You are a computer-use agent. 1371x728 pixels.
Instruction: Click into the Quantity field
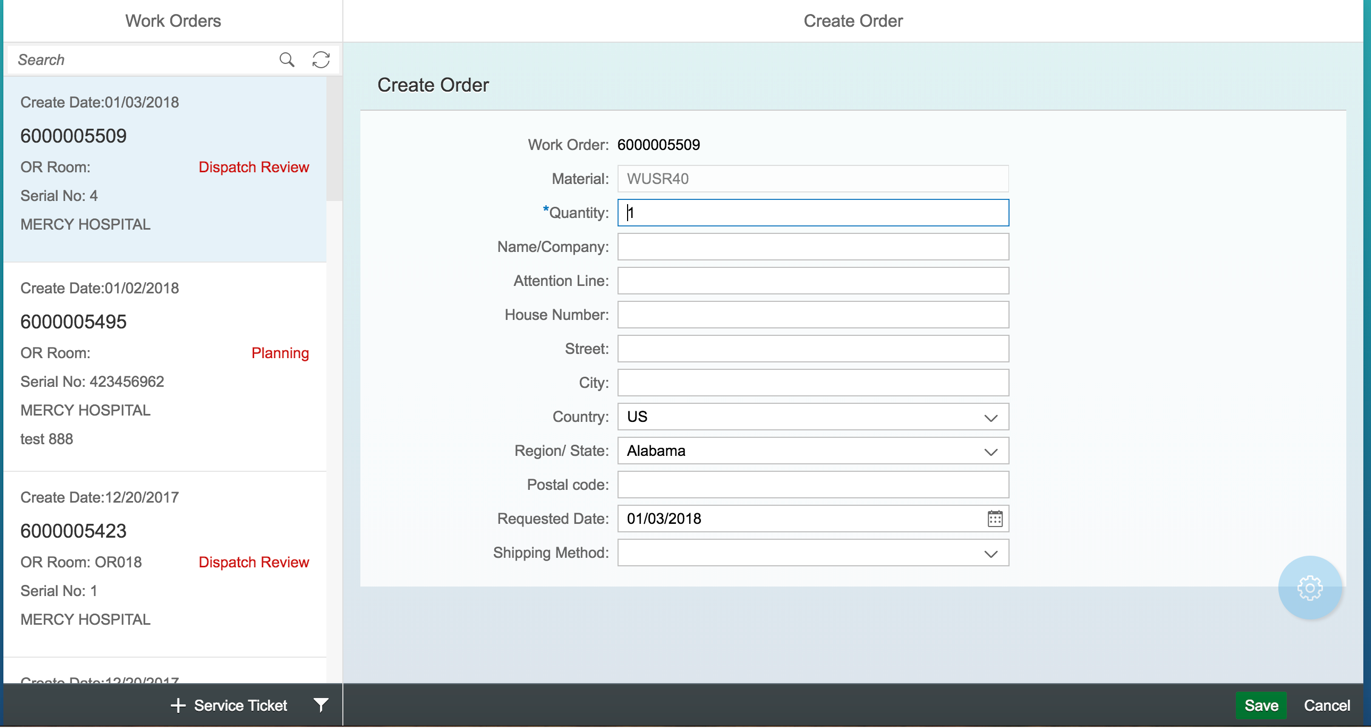tap(813, 213)
